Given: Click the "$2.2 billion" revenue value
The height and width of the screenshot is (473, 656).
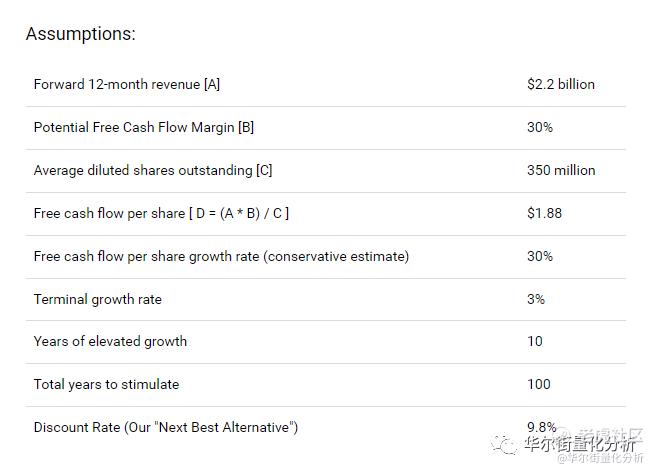Looking at the screenshot, I should click(x=560, y=84).
